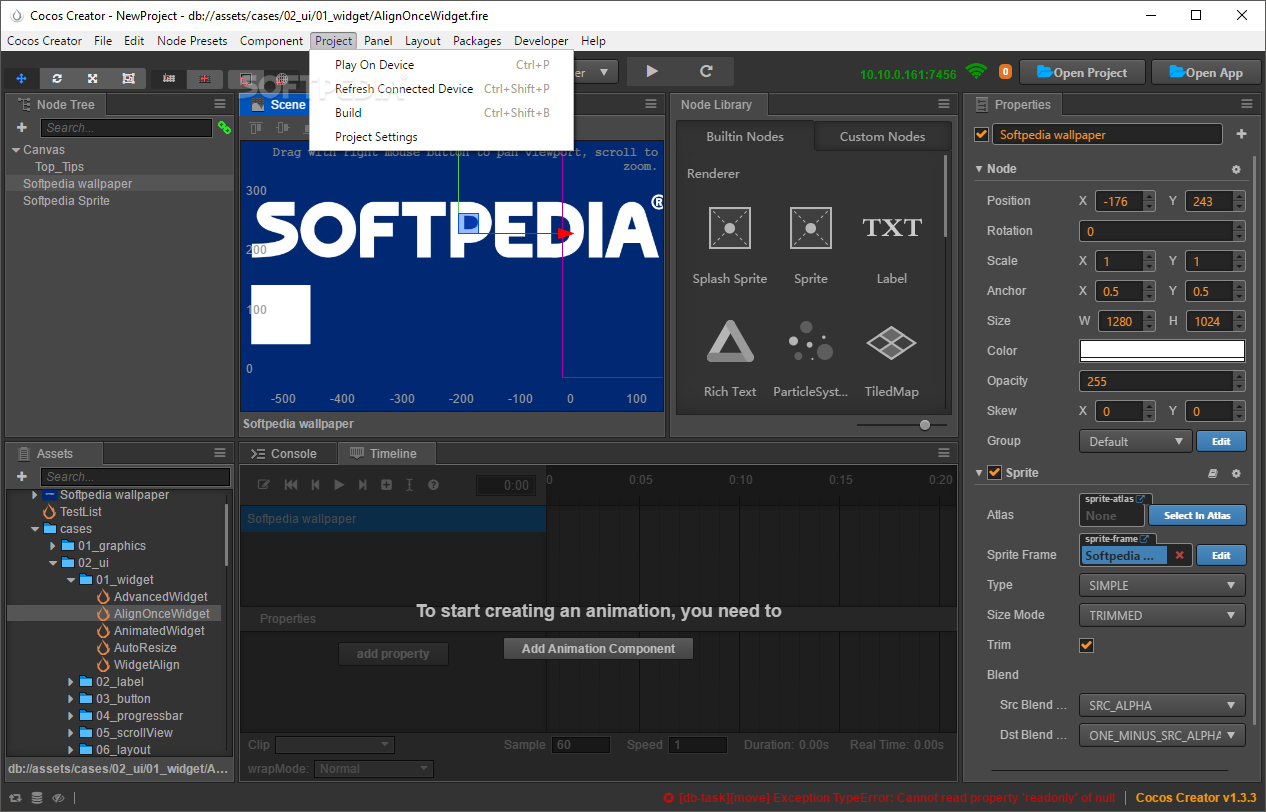Toggle the Sprite component enabled checkbox
Viewport: 1266px width, 812px height.
tap(994, 473)
